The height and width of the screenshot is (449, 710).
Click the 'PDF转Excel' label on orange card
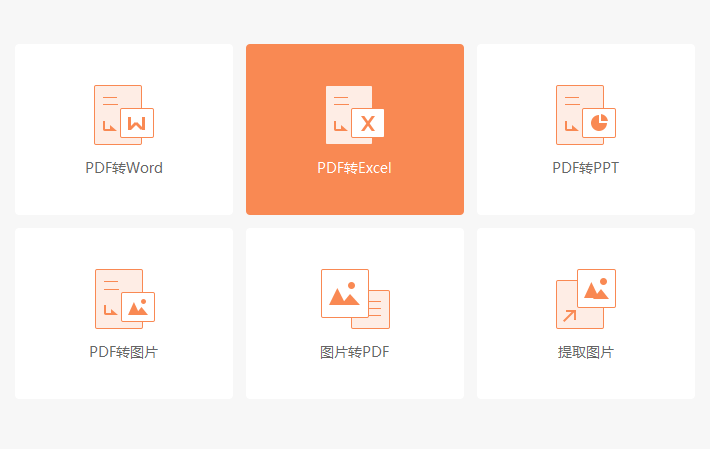tap(354, 168)
